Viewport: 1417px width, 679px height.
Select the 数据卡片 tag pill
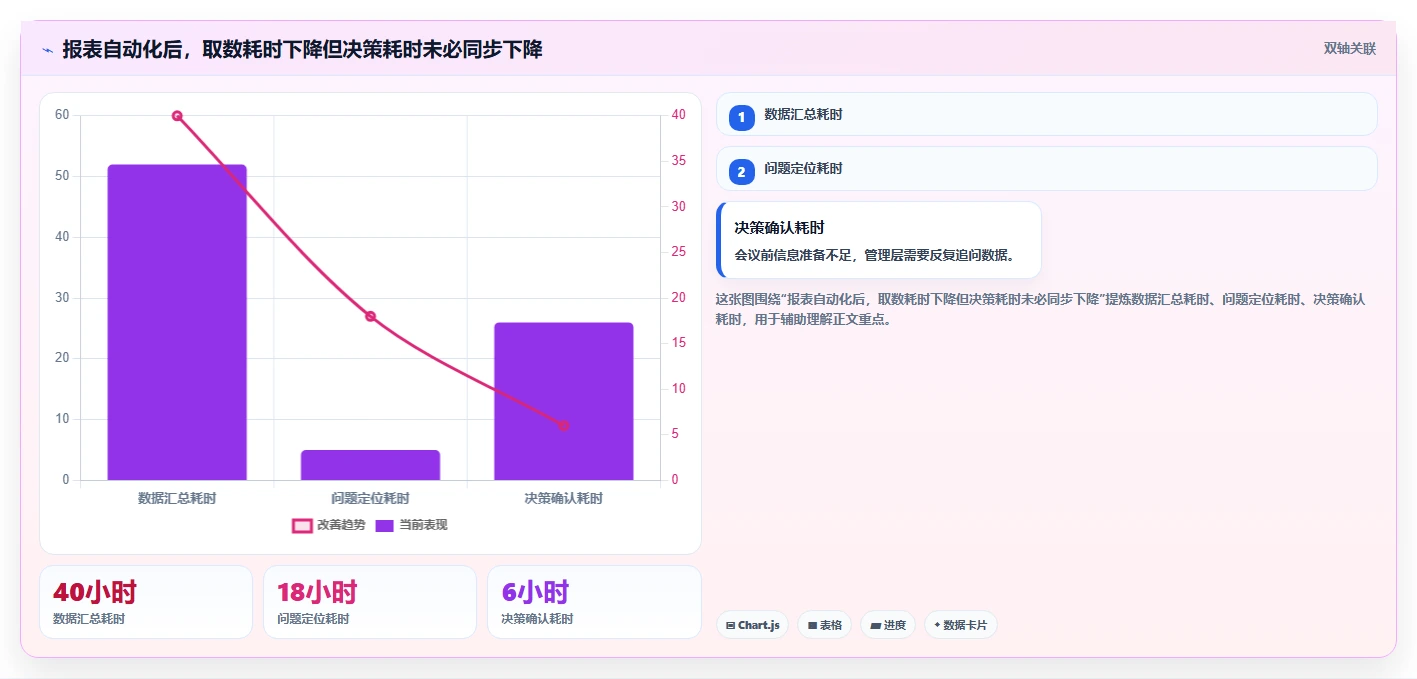point(961,625)
